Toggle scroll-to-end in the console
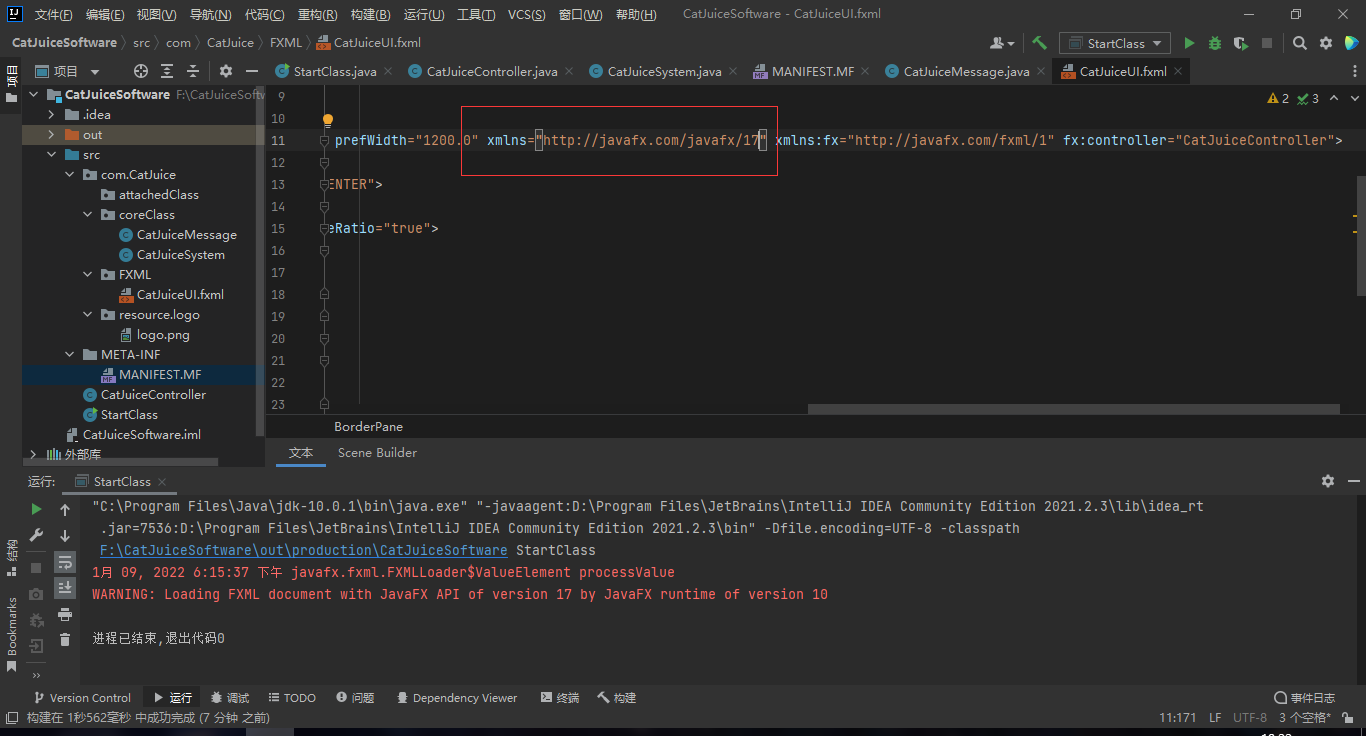This screenshot has height=736, width=1366. [x=65, y=589]
